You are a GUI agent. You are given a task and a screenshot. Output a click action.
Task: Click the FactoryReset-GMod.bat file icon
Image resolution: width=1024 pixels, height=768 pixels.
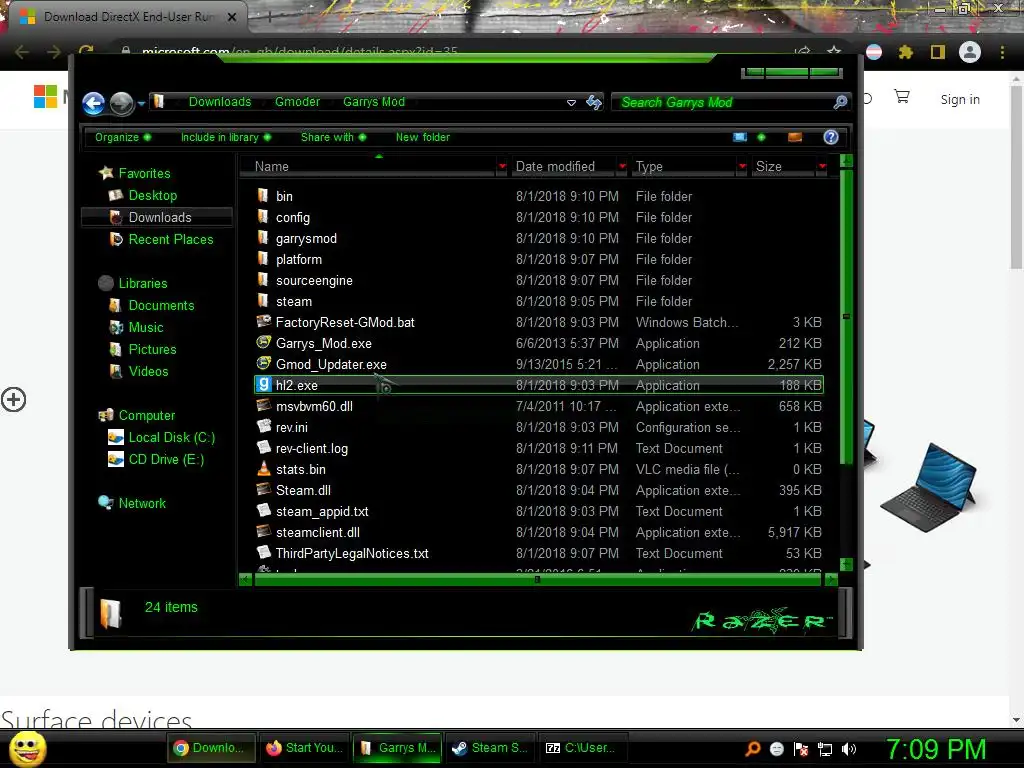tap(263, 322)
